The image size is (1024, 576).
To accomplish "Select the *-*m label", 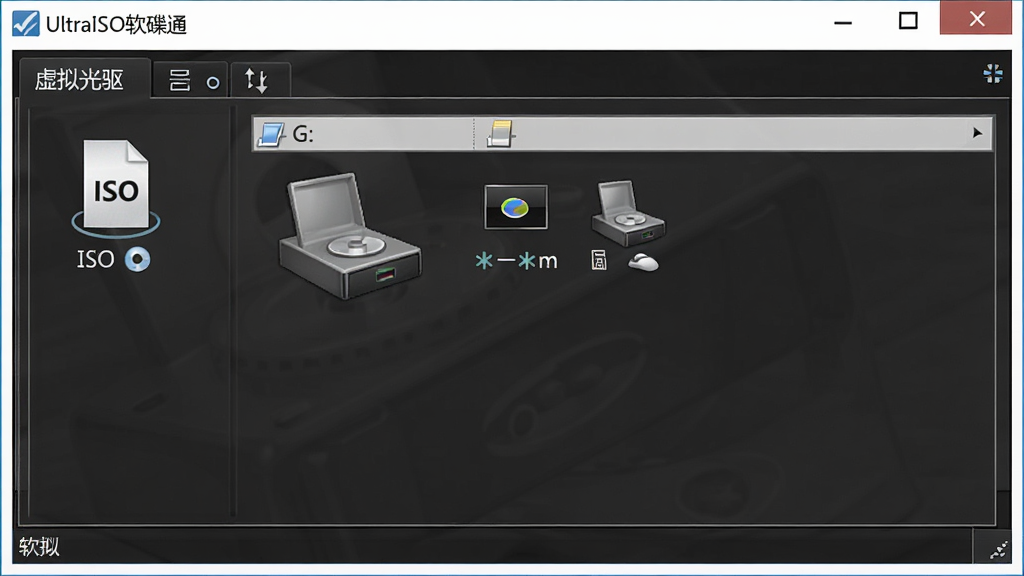I will (x=516, y=261).
